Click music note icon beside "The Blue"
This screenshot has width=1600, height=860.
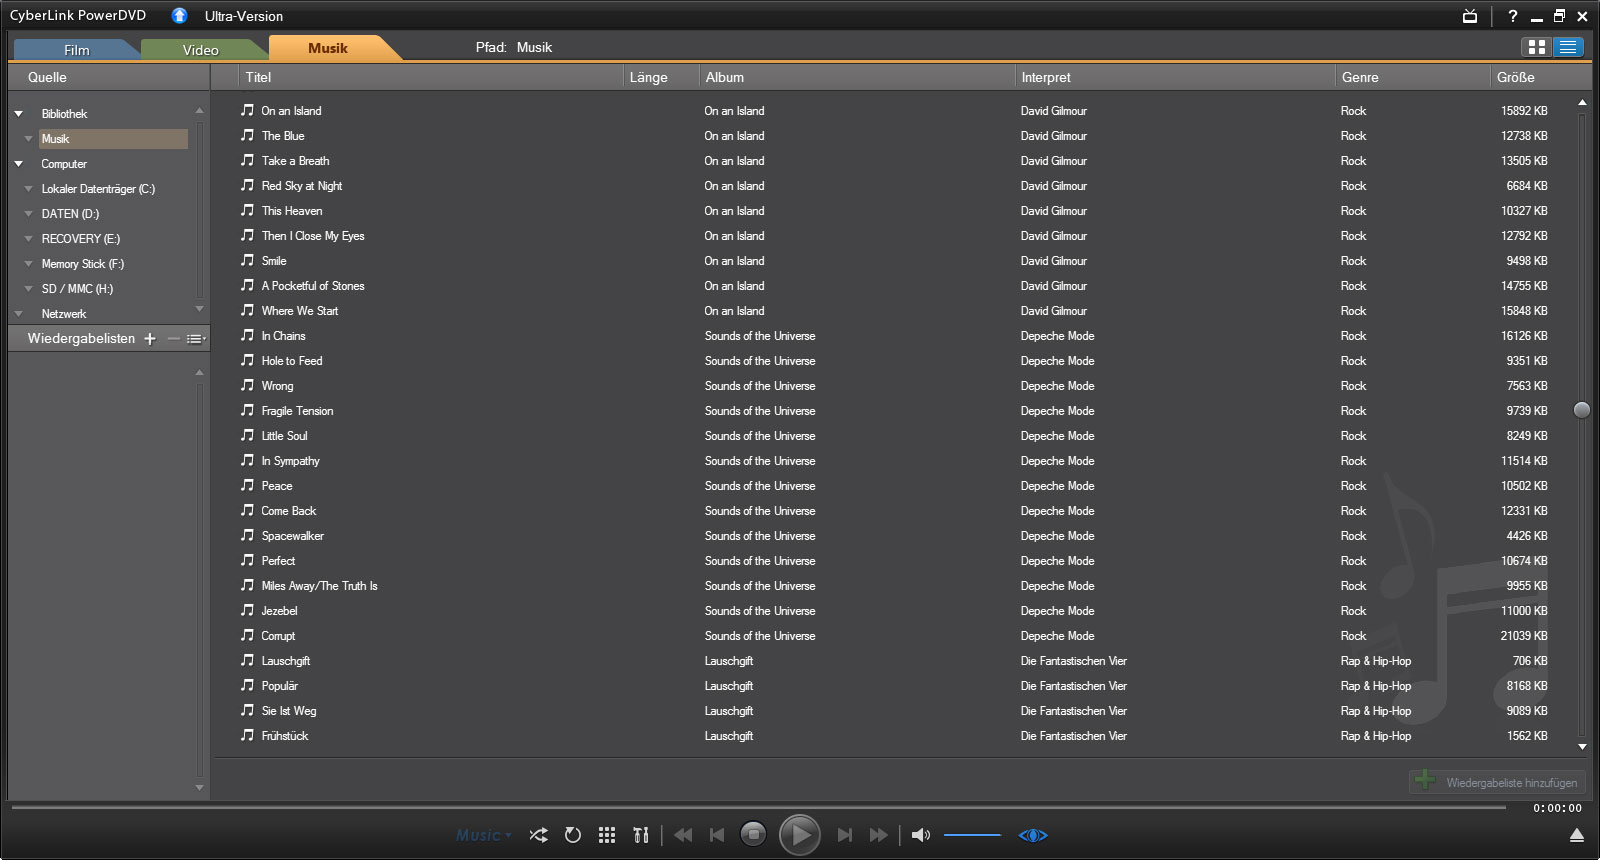click(x=247, y=135)
